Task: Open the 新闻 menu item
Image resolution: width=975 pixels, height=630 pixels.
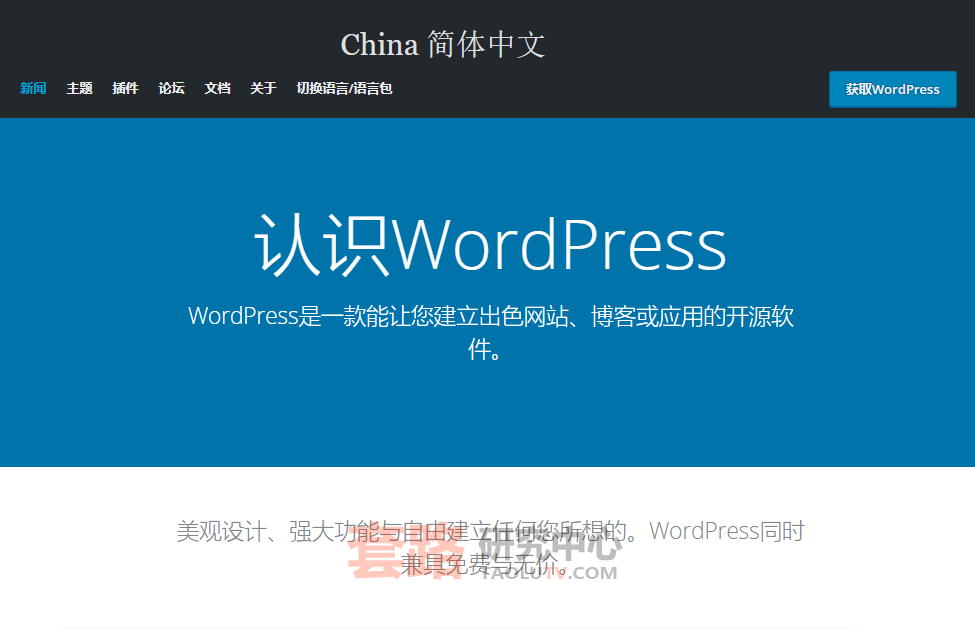Action: [x=33, y=88]
